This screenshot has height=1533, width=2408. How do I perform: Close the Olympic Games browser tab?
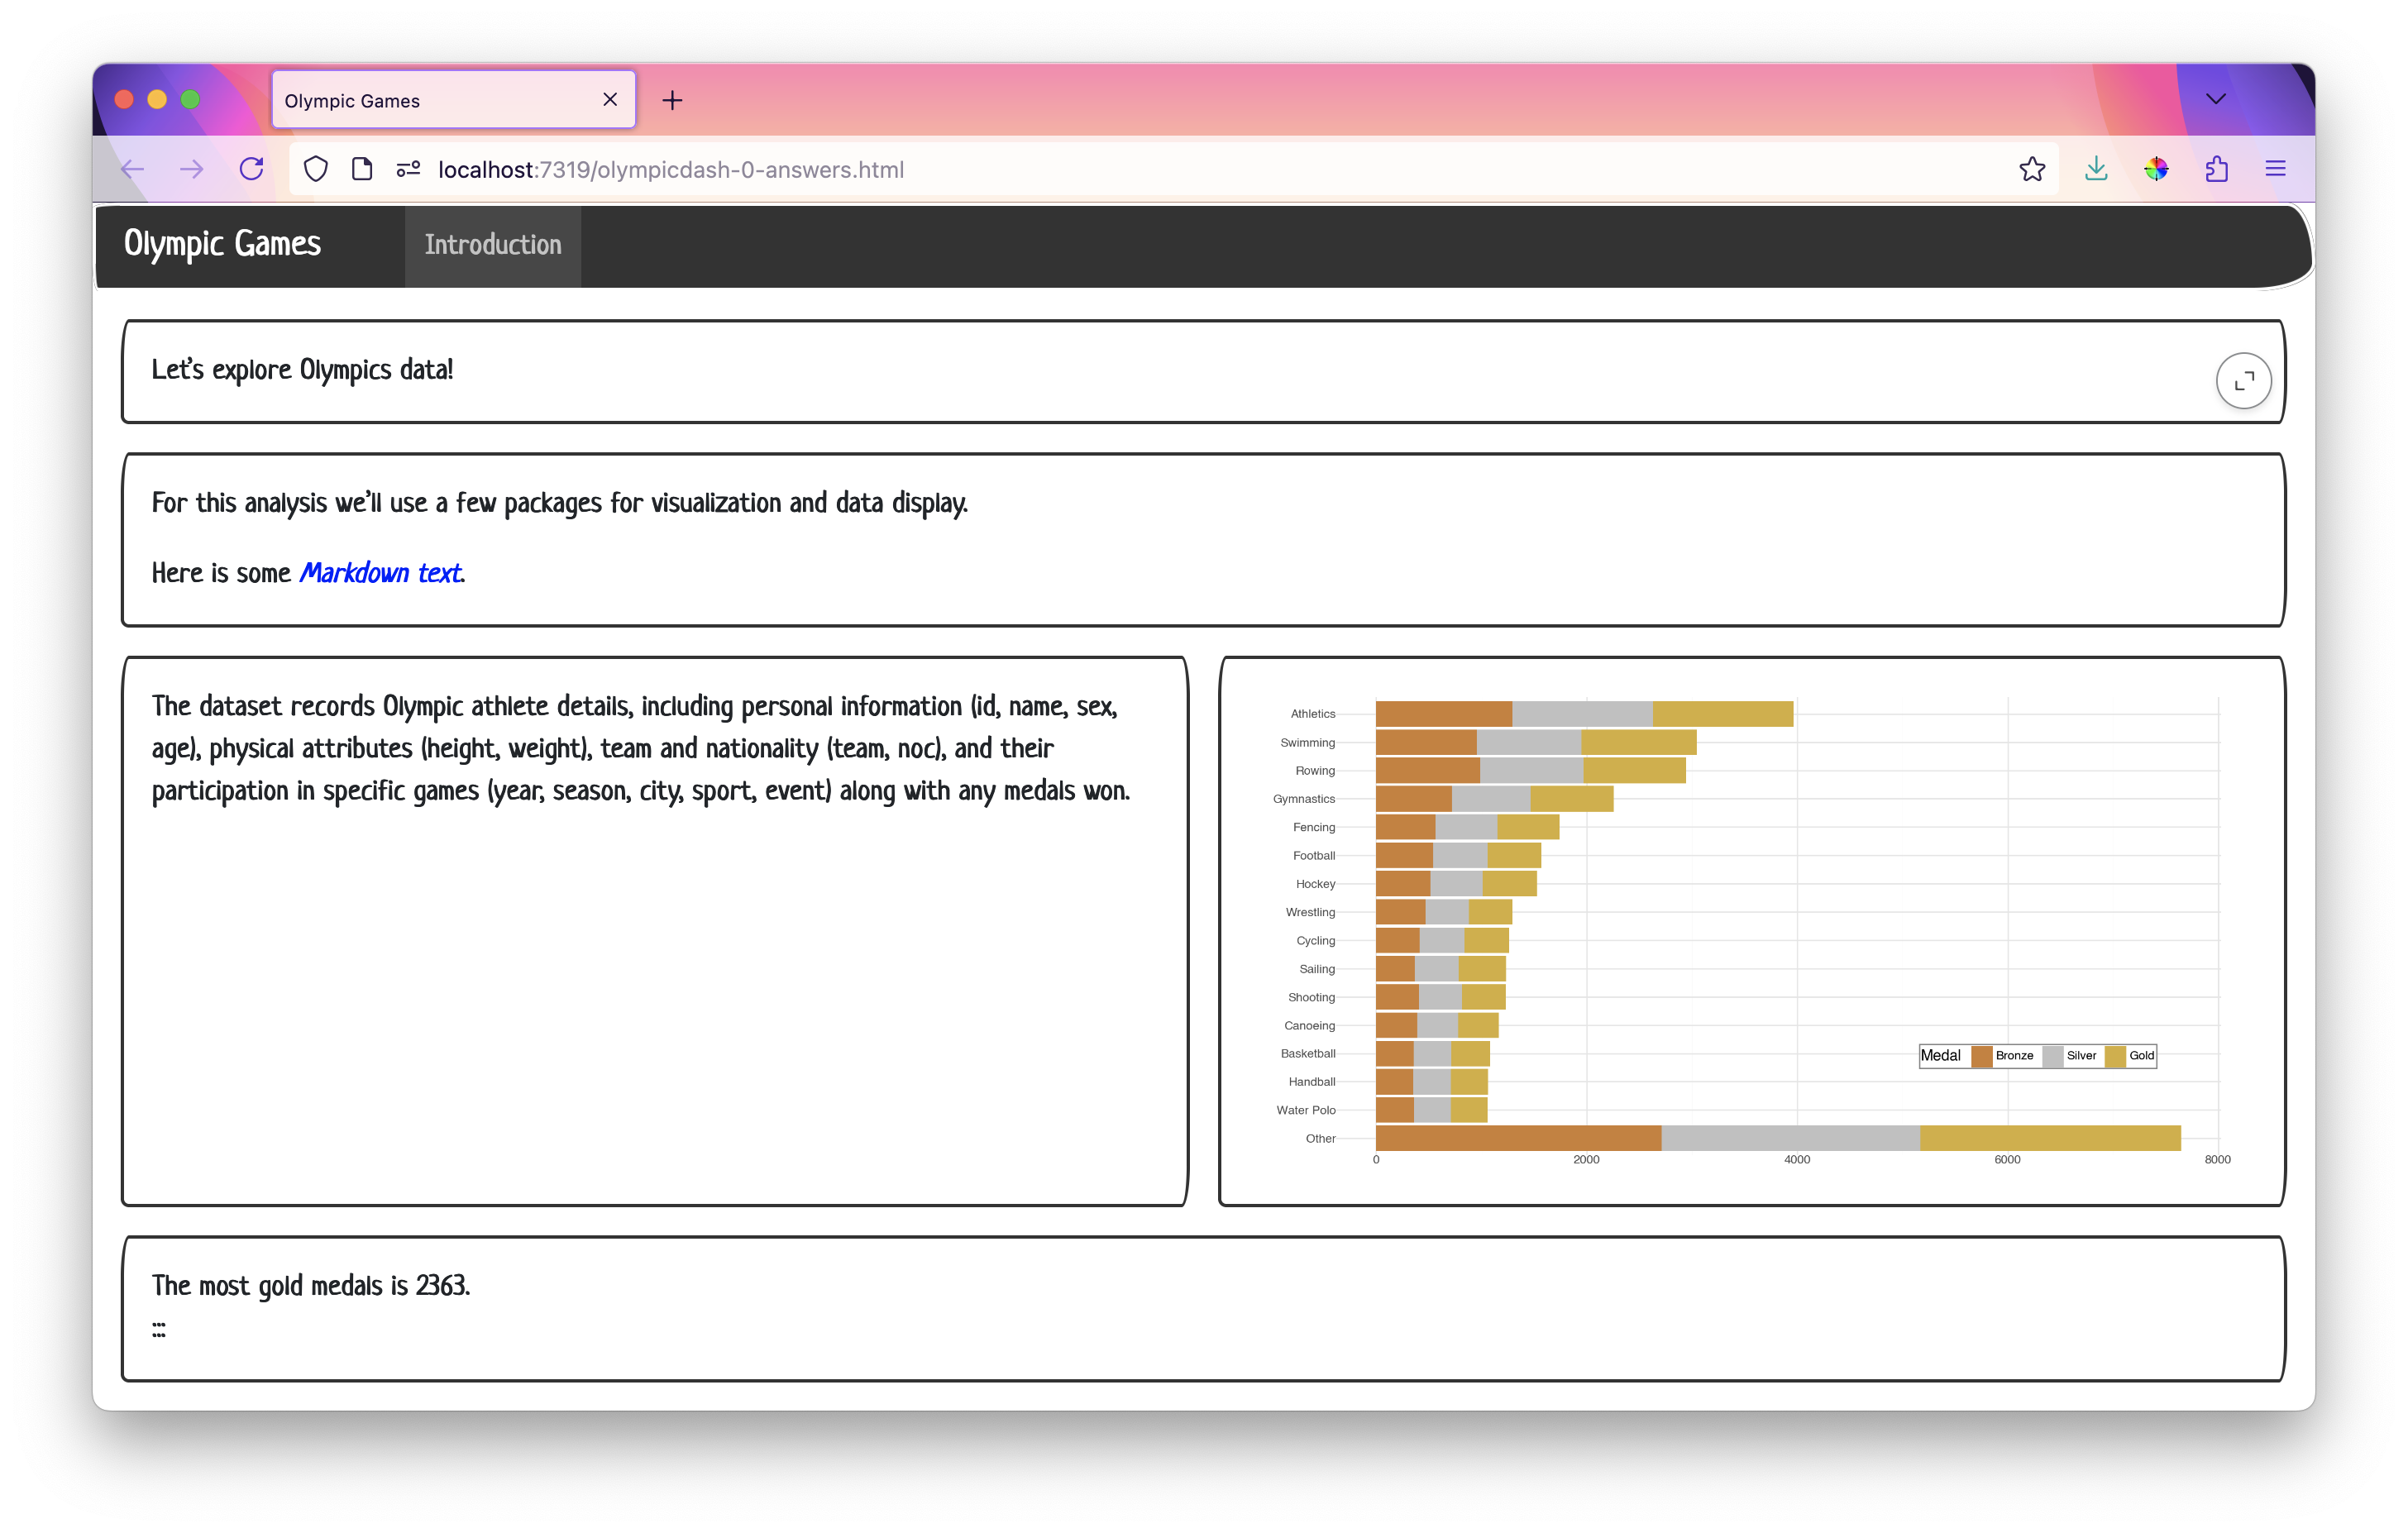pyautogui.click(x=610, y=99)
